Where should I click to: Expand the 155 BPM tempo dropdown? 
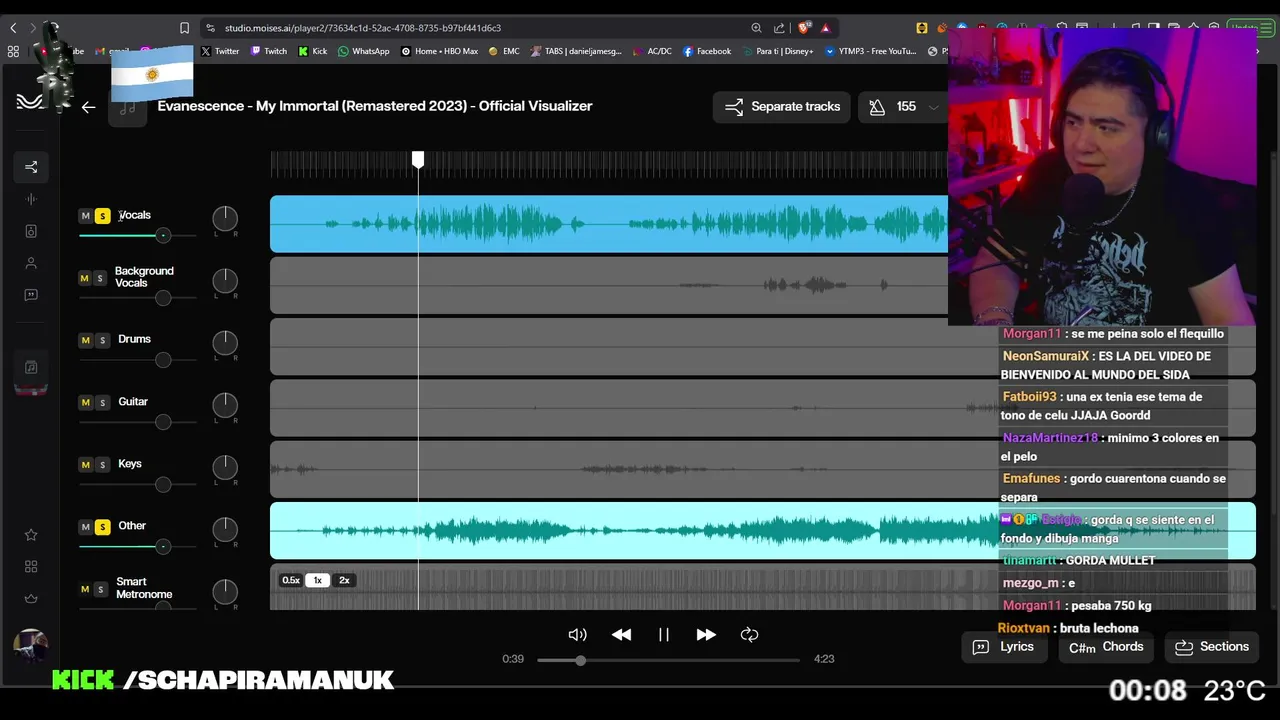click(x=933, y=107)
